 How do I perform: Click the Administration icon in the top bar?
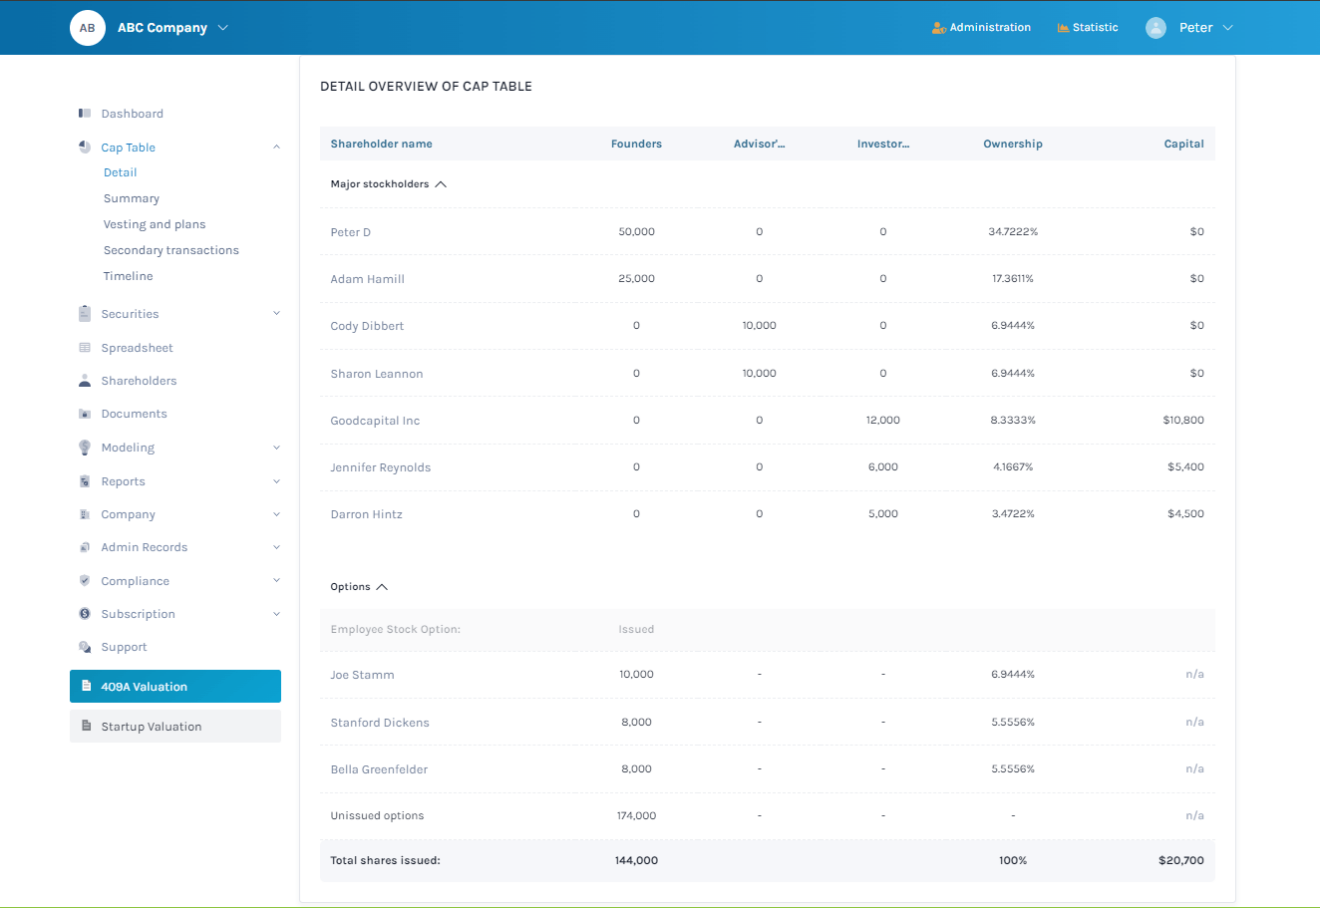click(x=936, y=27)
